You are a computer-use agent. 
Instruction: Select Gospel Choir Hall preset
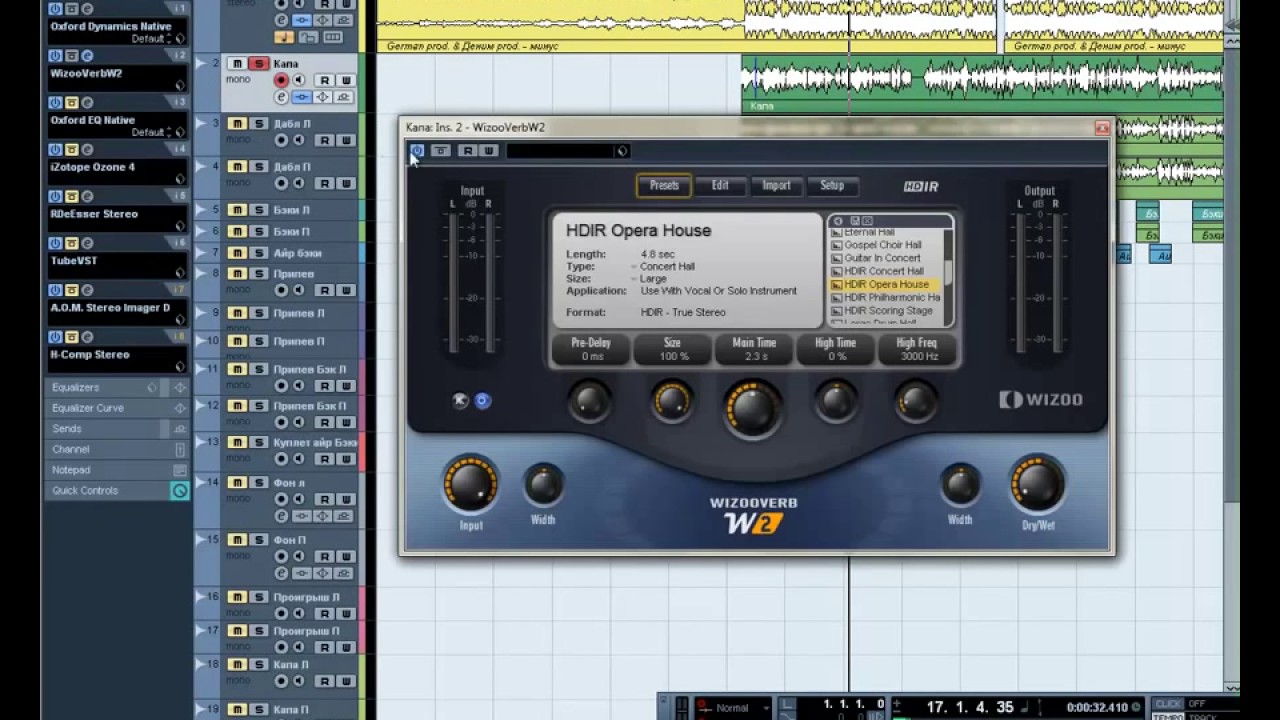tap(885, 245)
